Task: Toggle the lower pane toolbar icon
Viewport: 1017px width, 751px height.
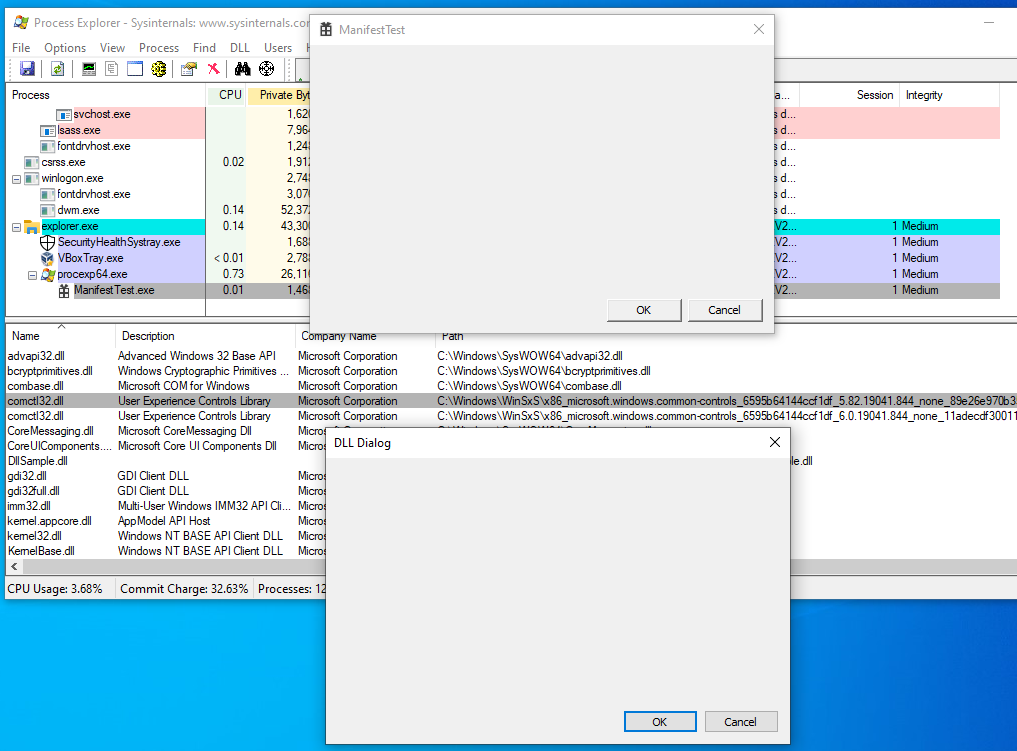Action: point(135,69)
